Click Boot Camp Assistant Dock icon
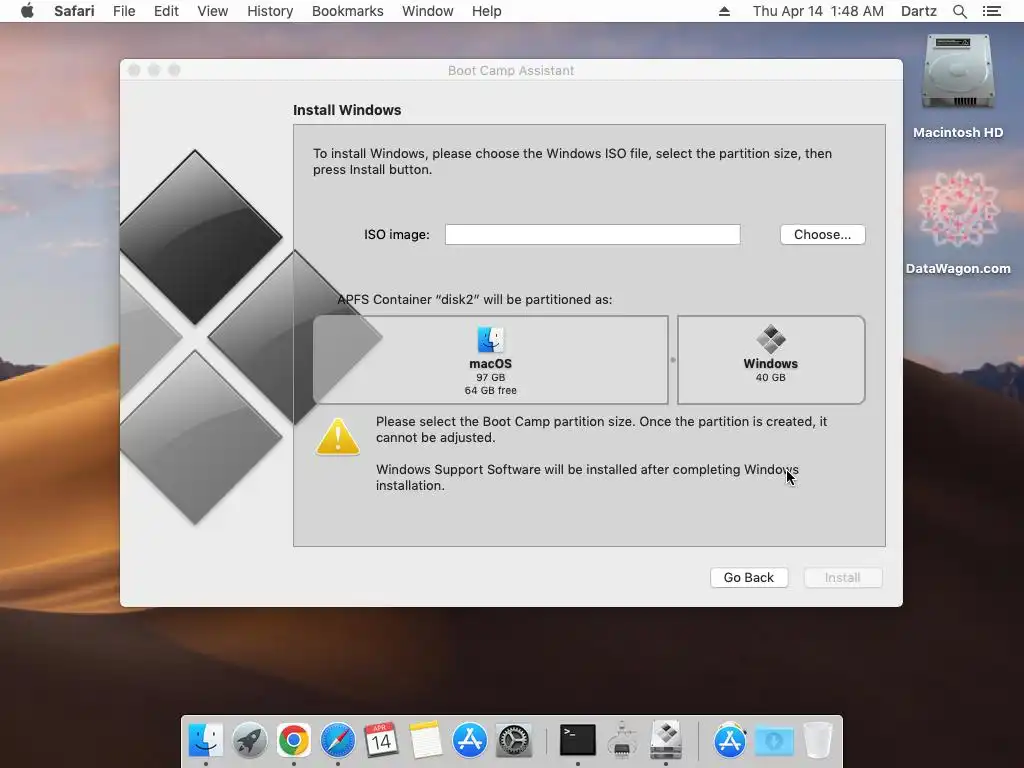 [666, 741]
